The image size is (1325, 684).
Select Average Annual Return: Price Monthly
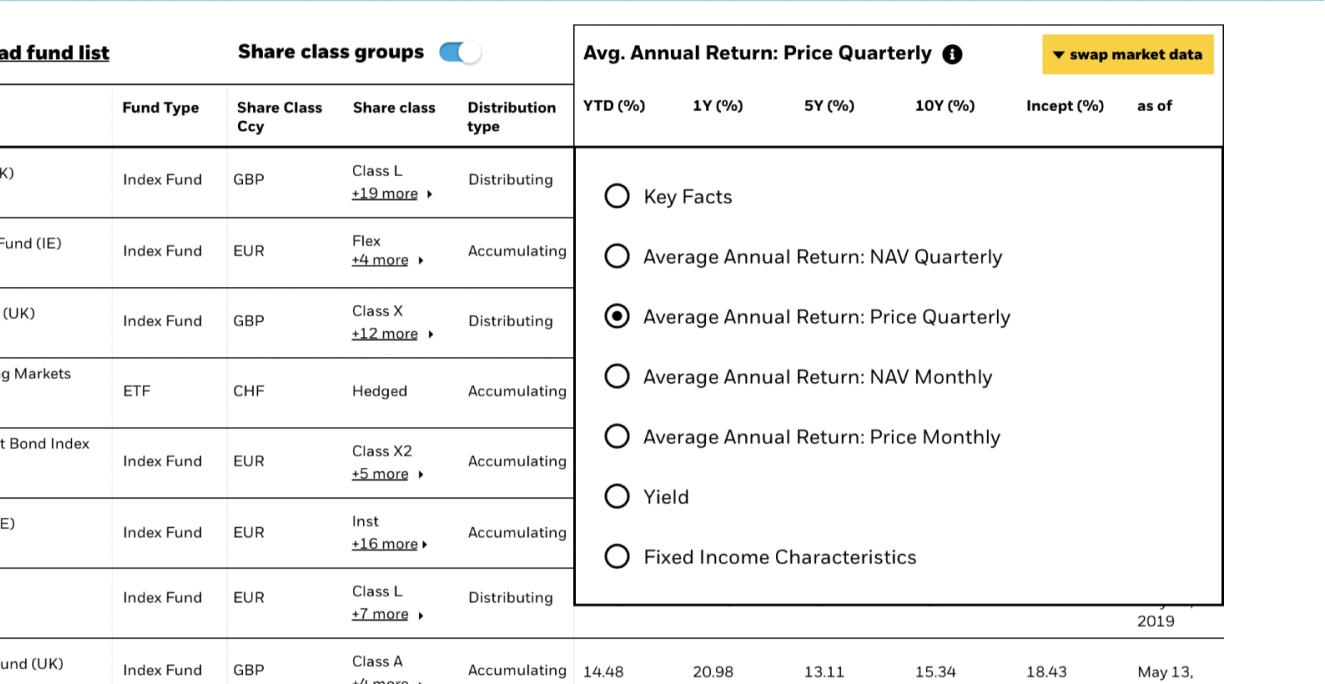click(617, 437)
